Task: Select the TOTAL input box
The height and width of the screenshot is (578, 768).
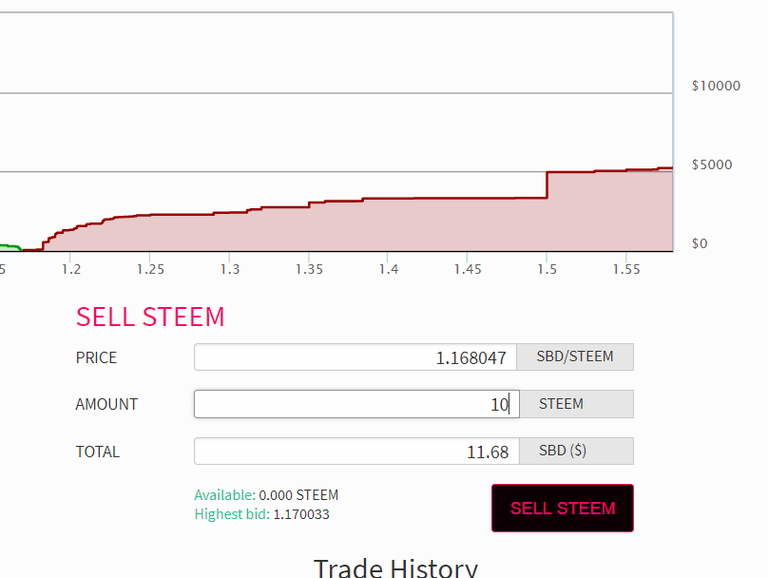Action: tap(355, 451)
